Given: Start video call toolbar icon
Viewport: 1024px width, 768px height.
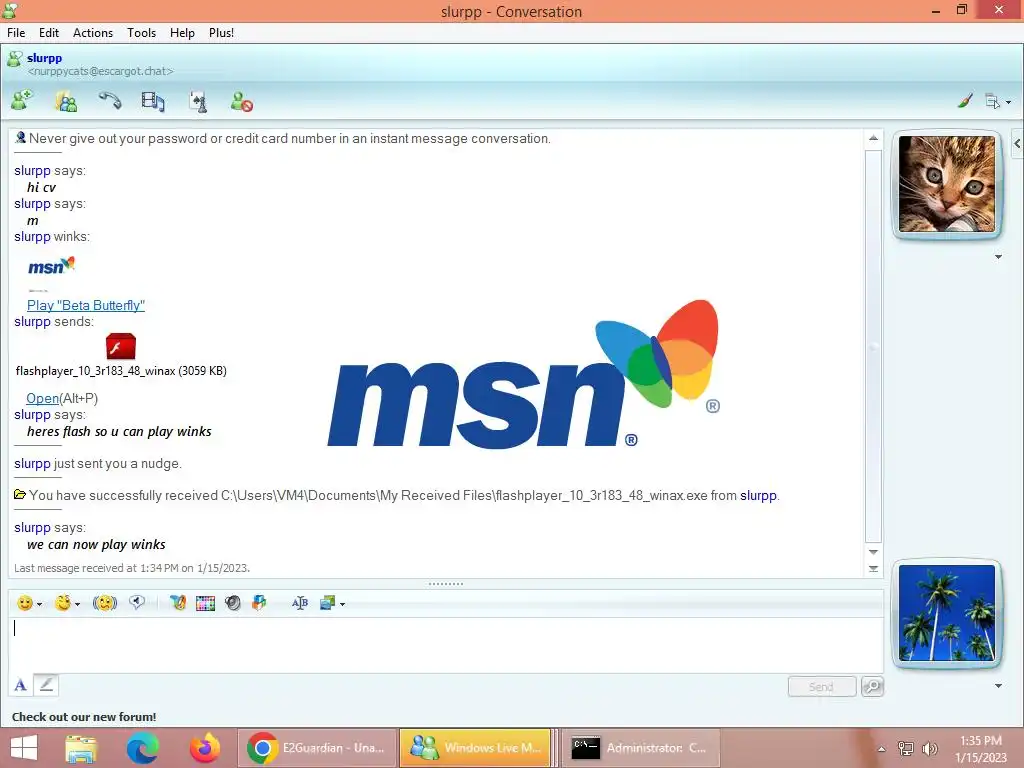Looking at the screenshot, I should pyautogui.click(x=153, y=101).
